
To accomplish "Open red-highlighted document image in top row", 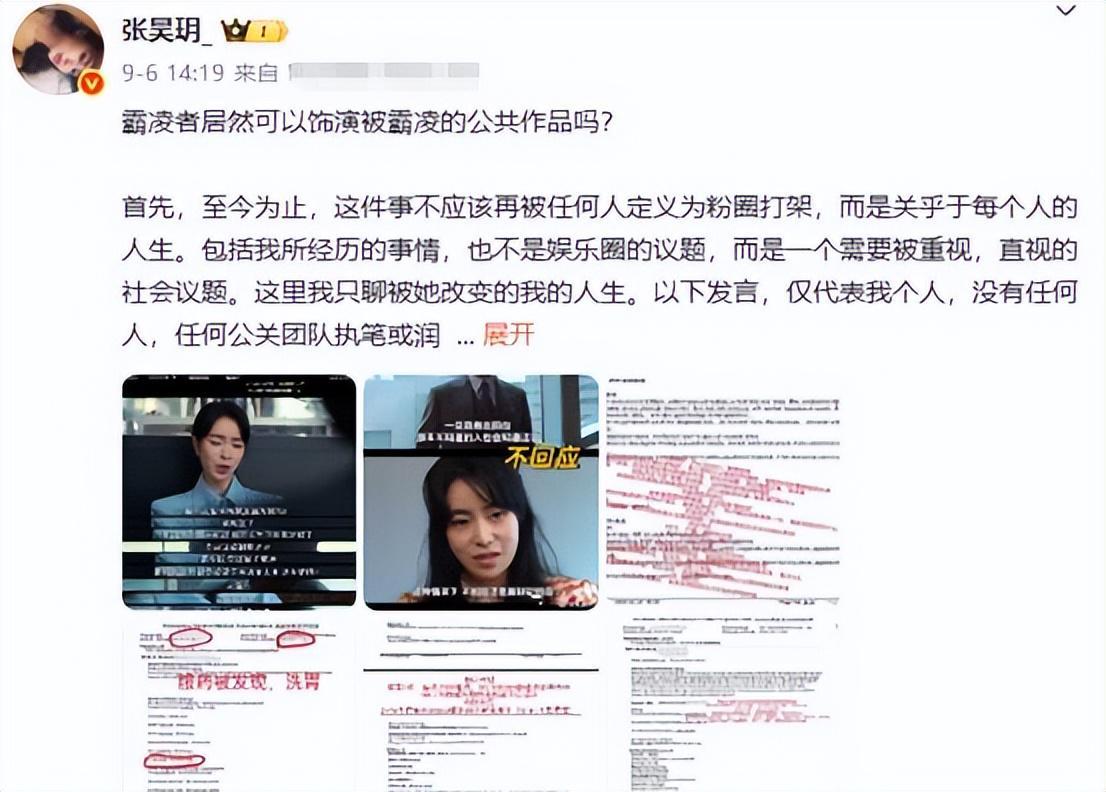I will (x=723, y=492).
